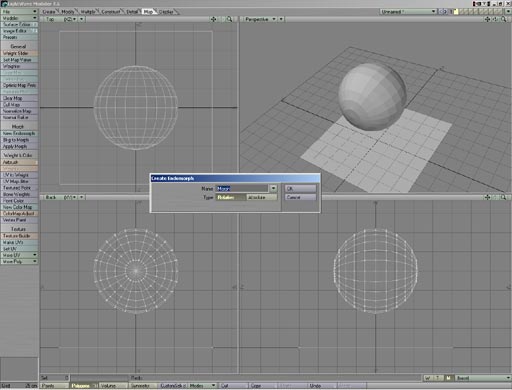512x390 pixels.
Task: Click the Clear Map button
Action: coord(19,98)
